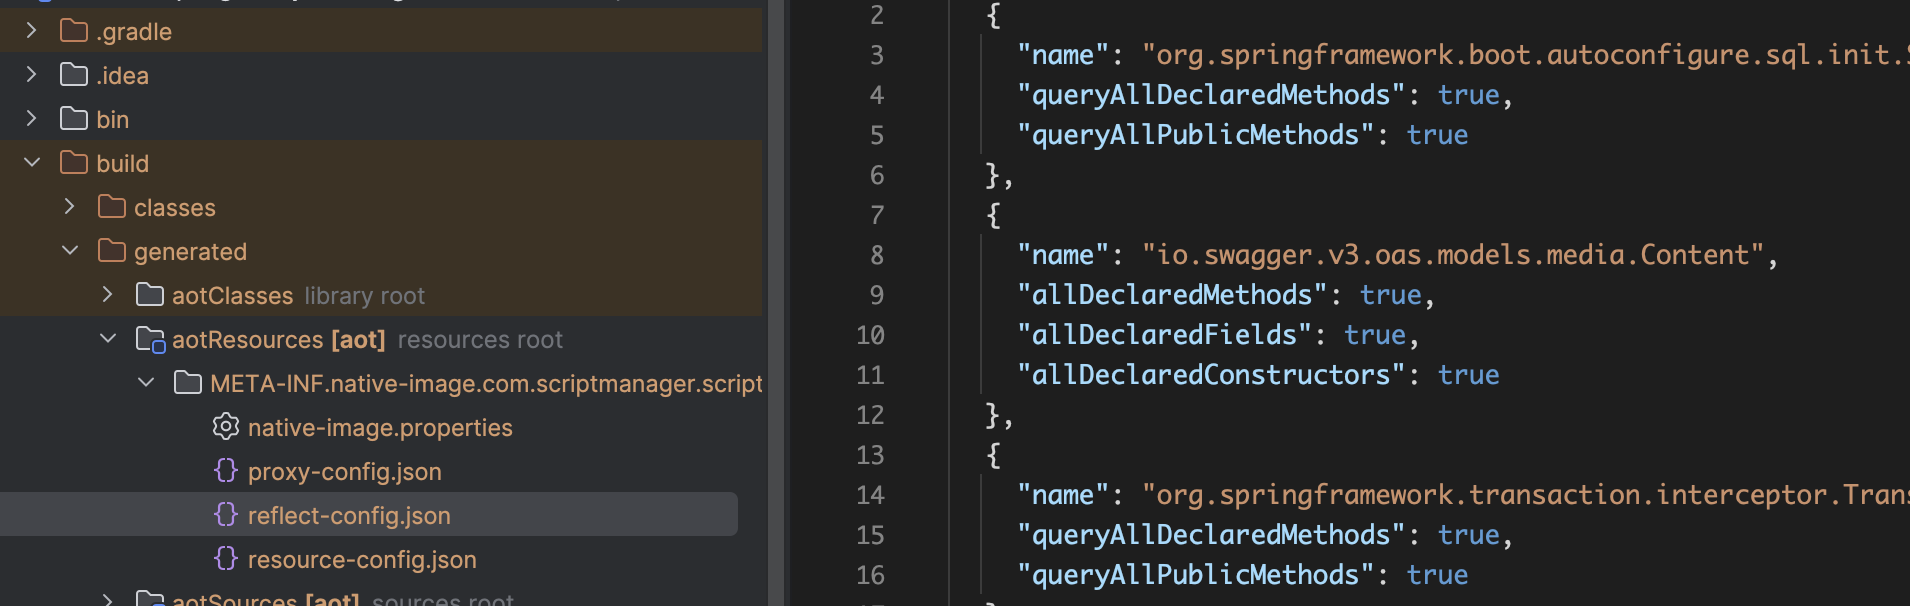Expand the classes folder arrow
1910x606 pixels.
click(x=69, y=207)
